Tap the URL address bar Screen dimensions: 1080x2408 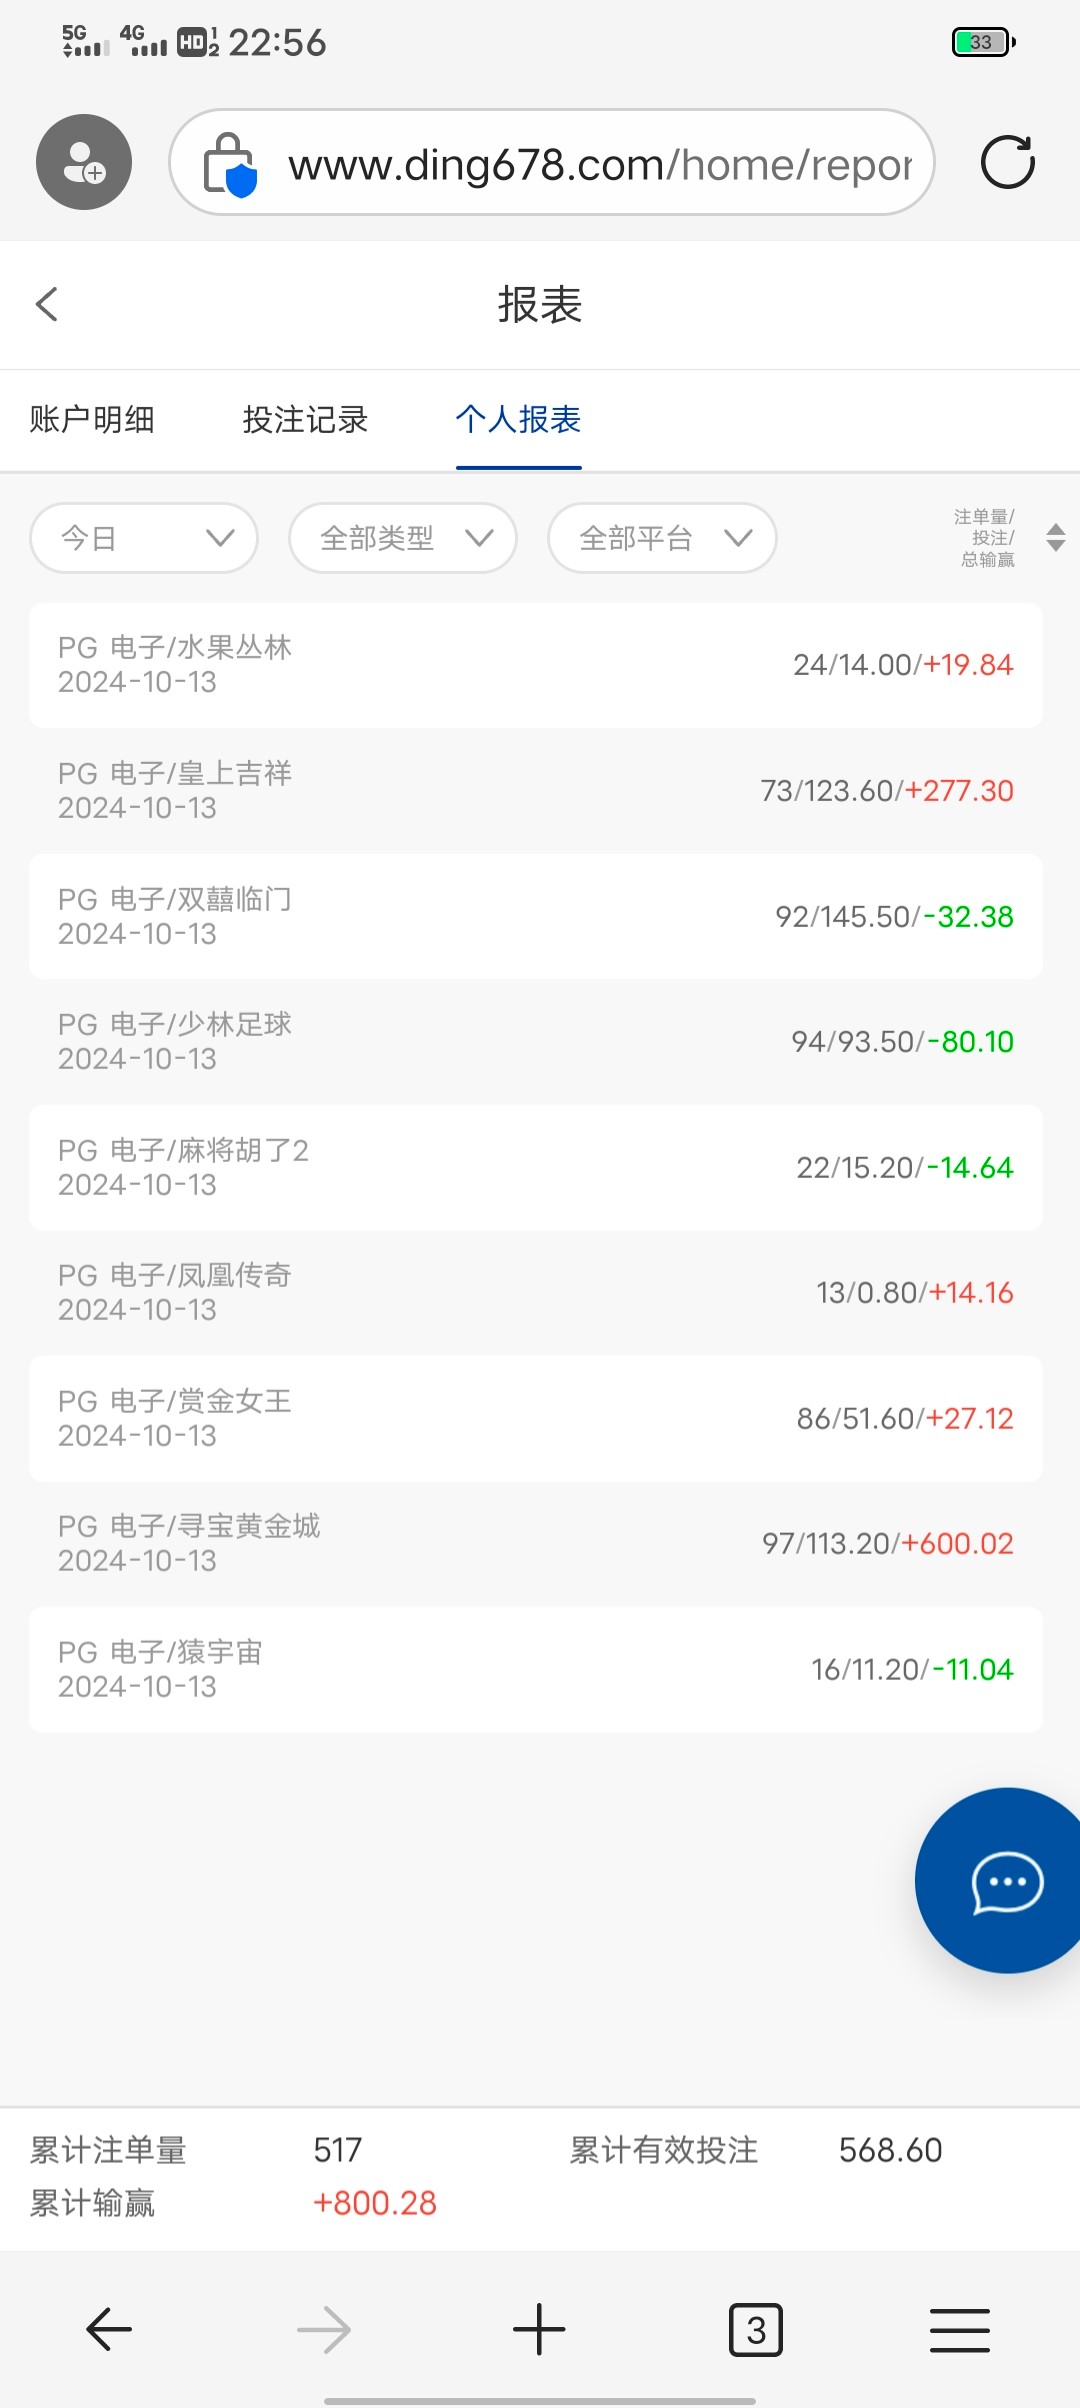click(600, 164)
